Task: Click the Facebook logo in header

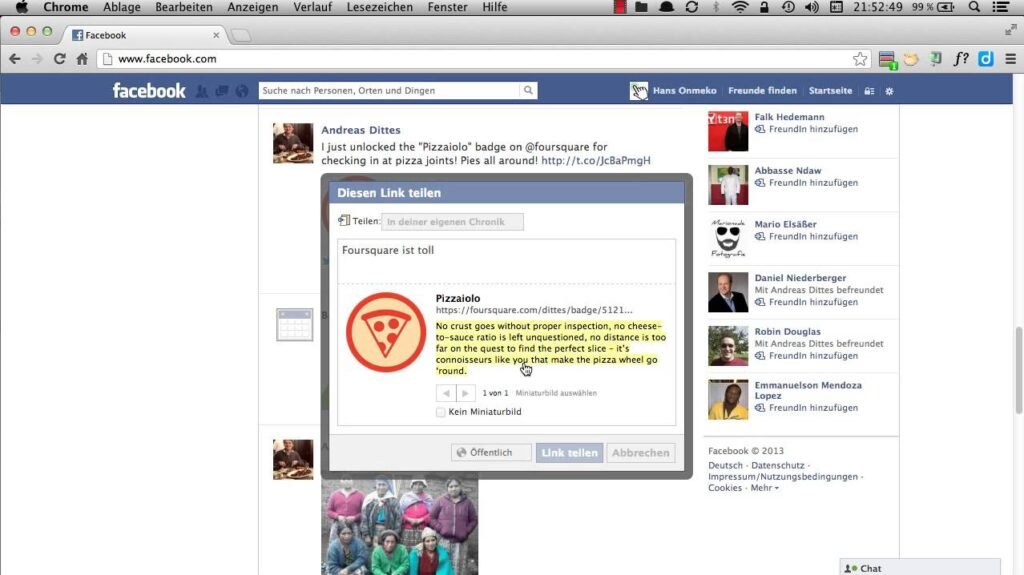Action: tap(149, 91)
